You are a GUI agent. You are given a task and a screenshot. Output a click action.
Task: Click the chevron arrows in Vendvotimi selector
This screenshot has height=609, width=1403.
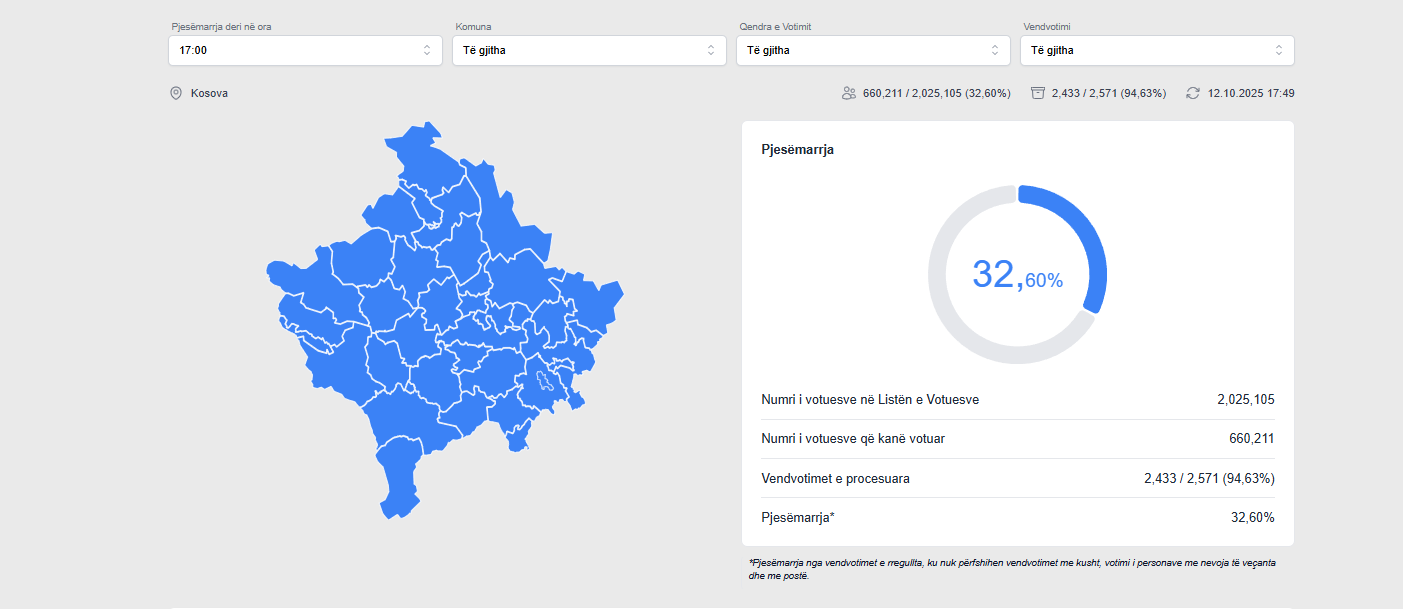(1278, 50)
